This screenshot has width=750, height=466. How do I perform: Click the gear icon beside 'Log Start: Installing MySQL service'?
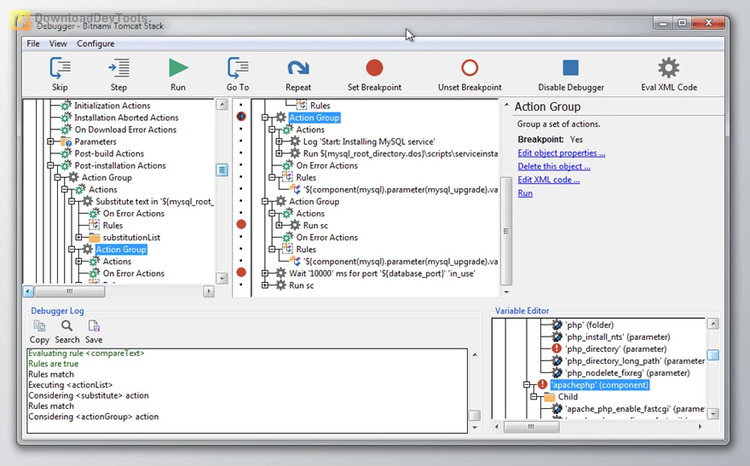coord(295,142)
